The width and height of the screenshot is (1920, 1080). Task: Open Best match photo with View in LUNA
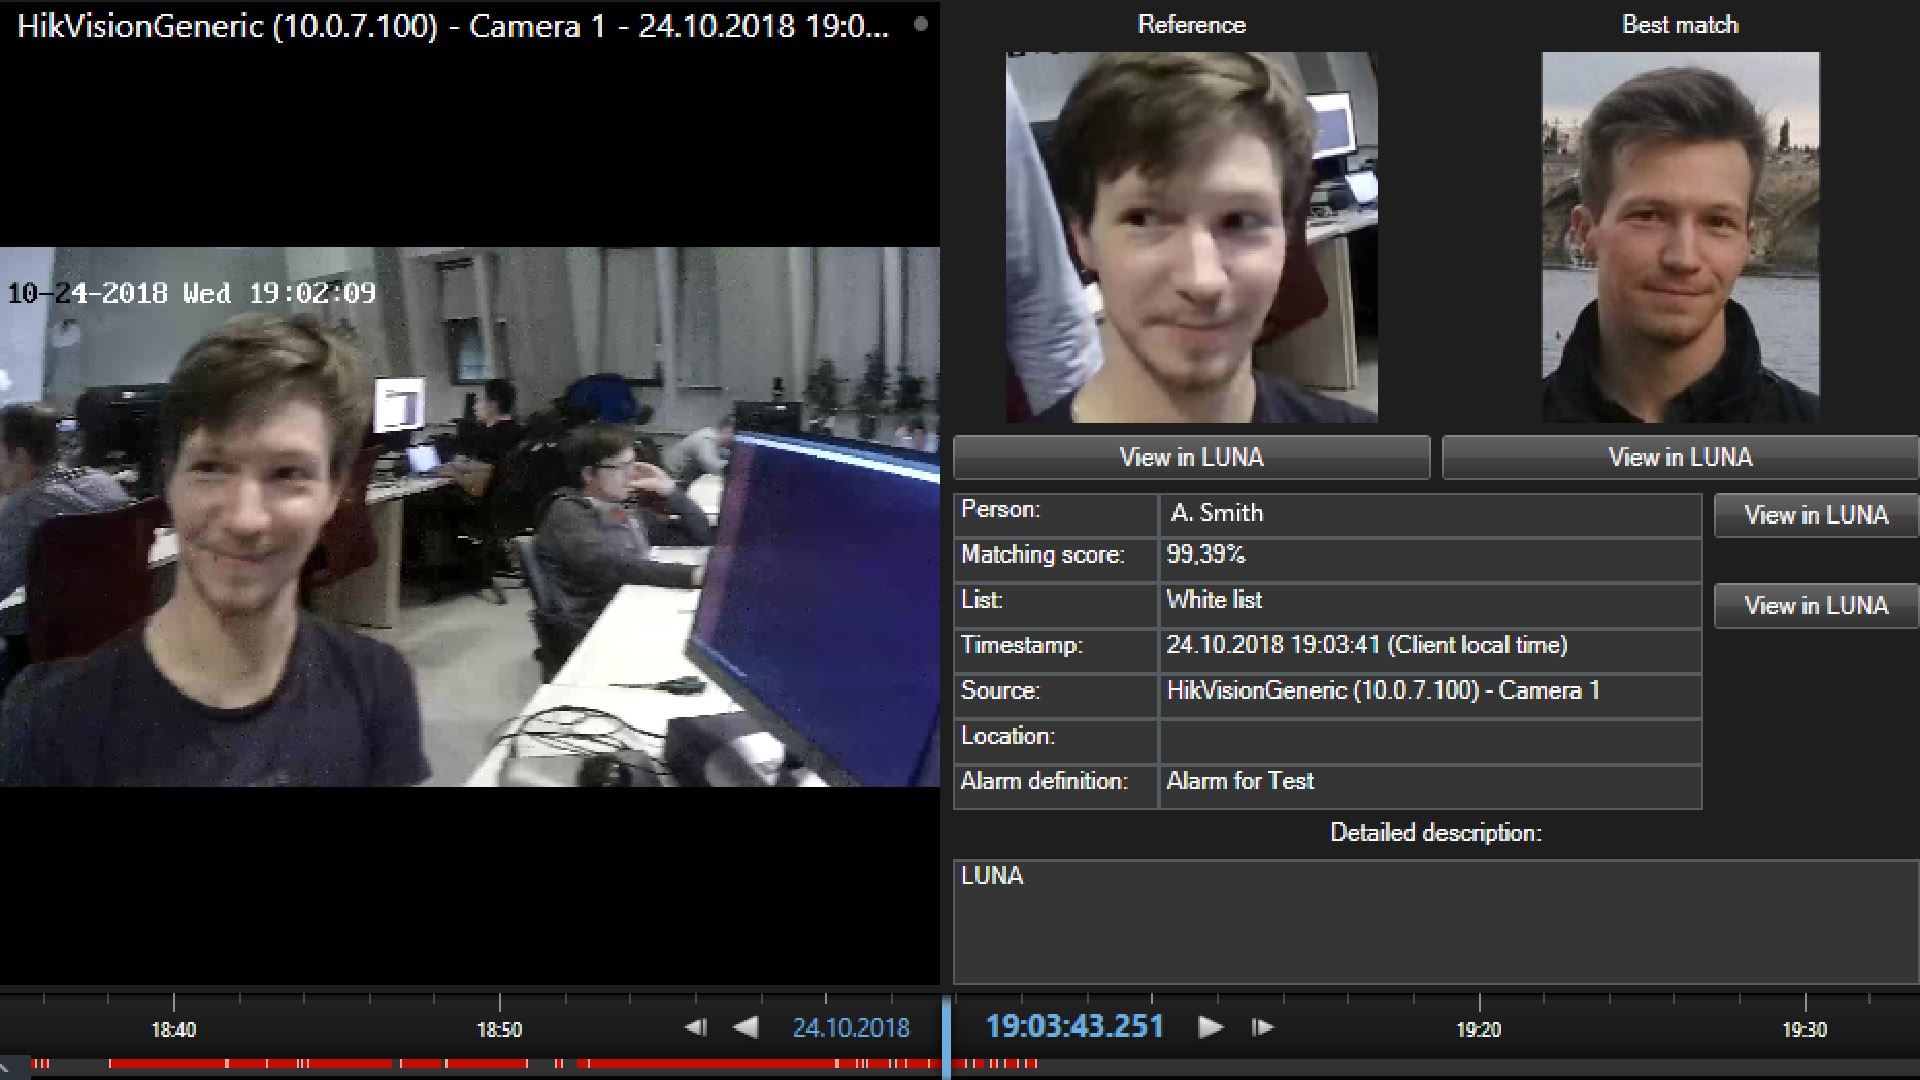[1680, 458]
